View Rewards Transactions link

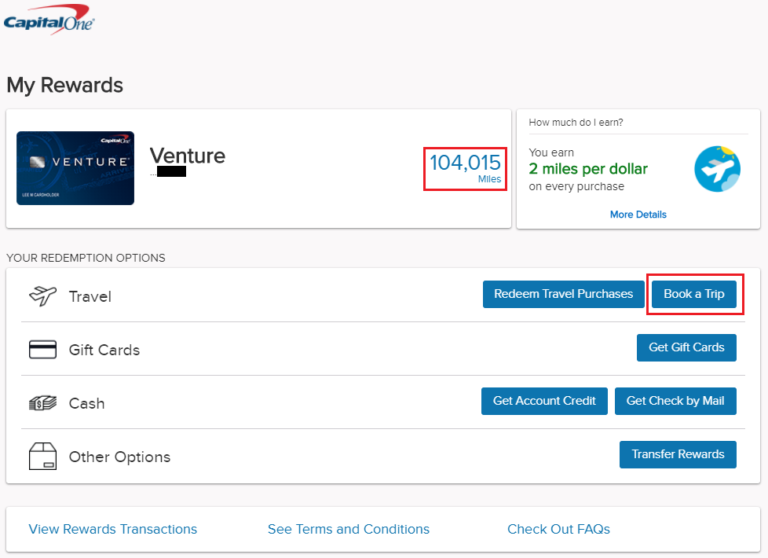click(113, 529)
